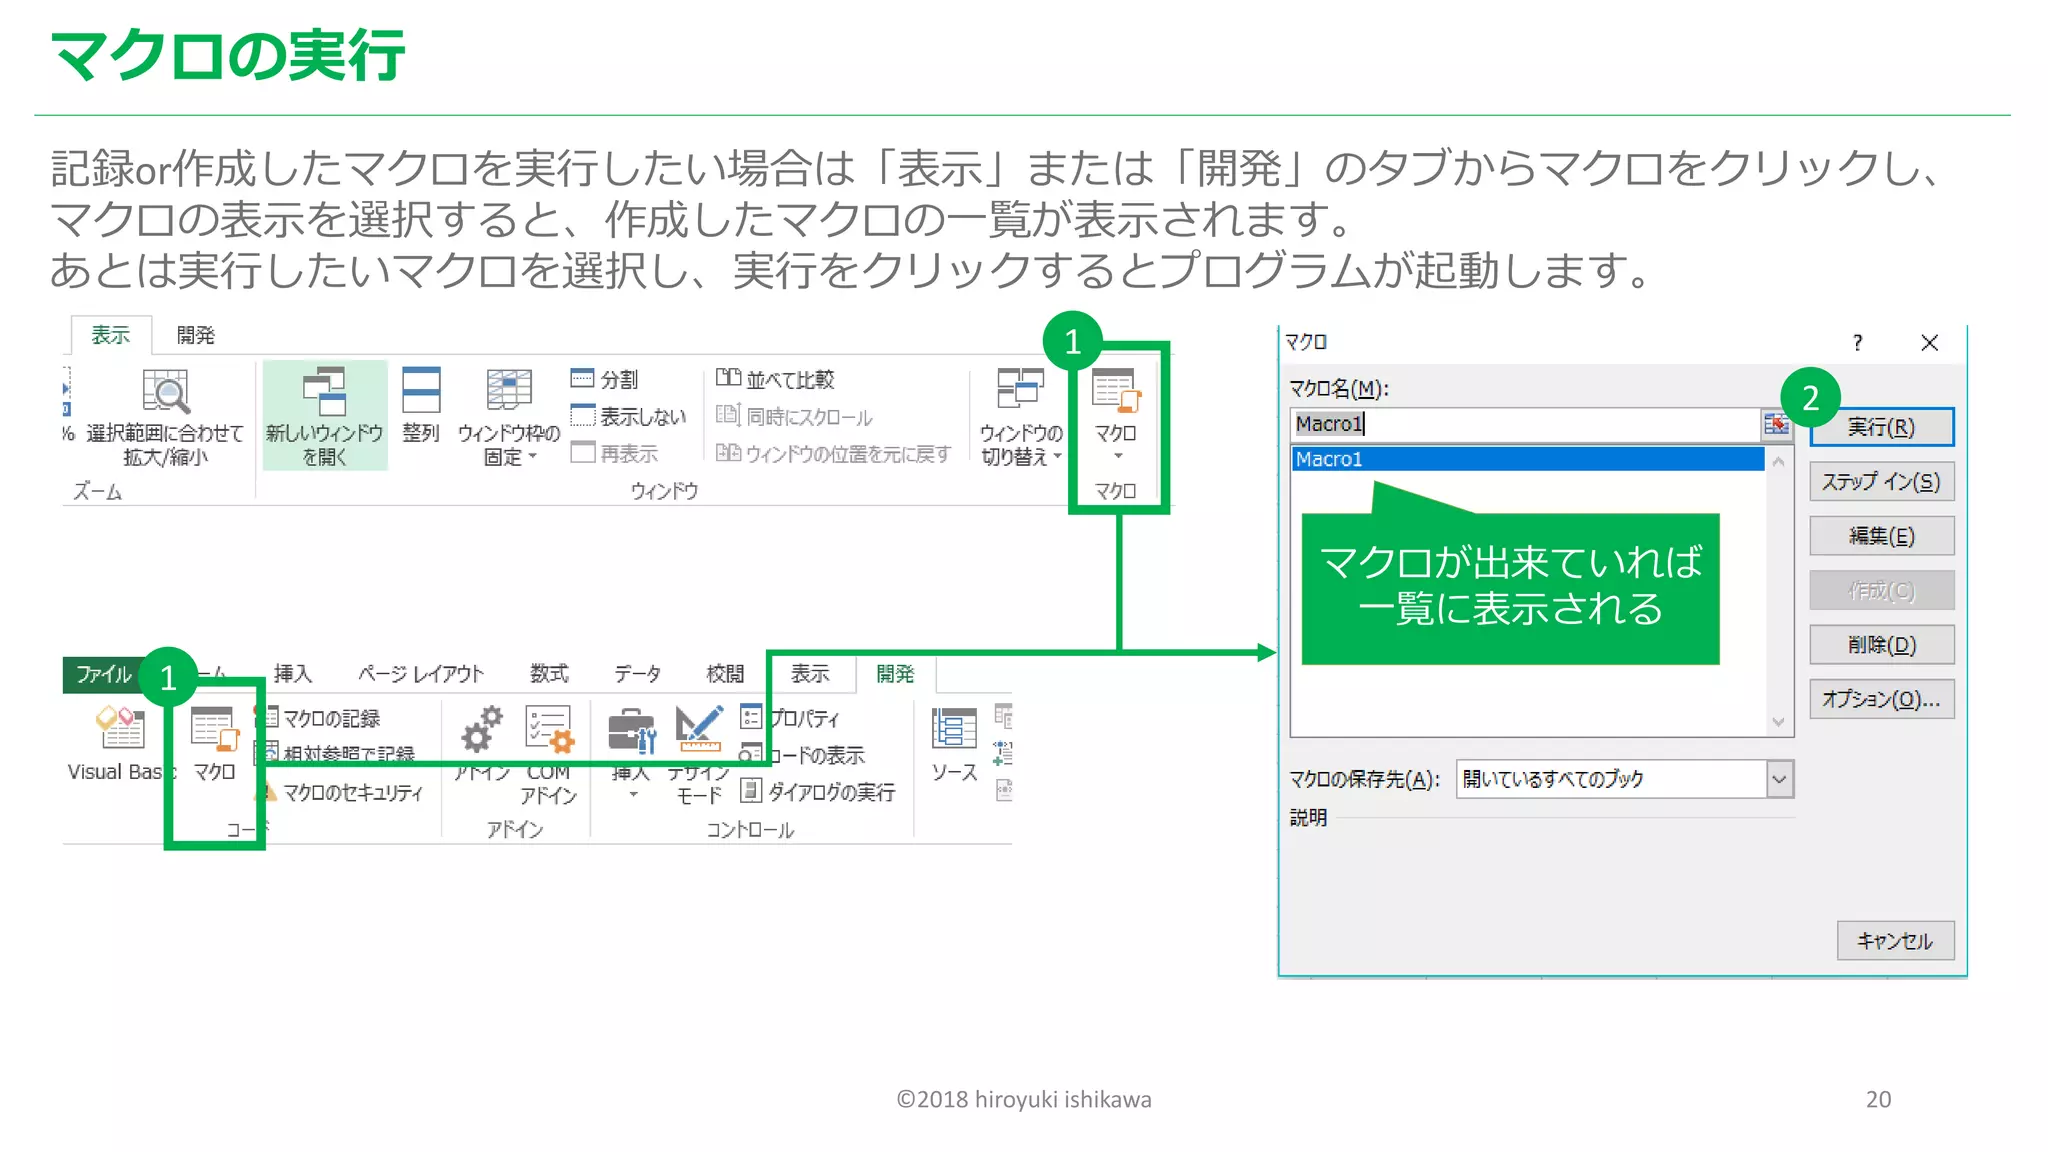The image size is (2048, 1152).
Task: Expand the Macros dropdown arrow in View ribbon
Action: click(1118, 456)
